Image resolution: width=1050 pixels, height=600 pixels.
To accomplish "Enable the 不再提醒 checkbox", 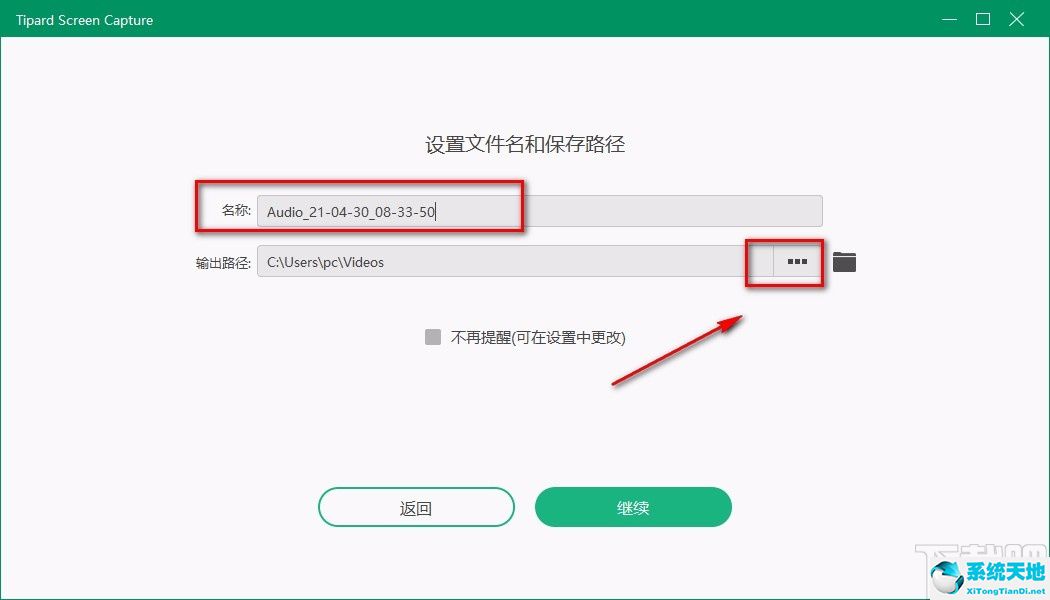I will pyautogui.click(x=432, y=338).
